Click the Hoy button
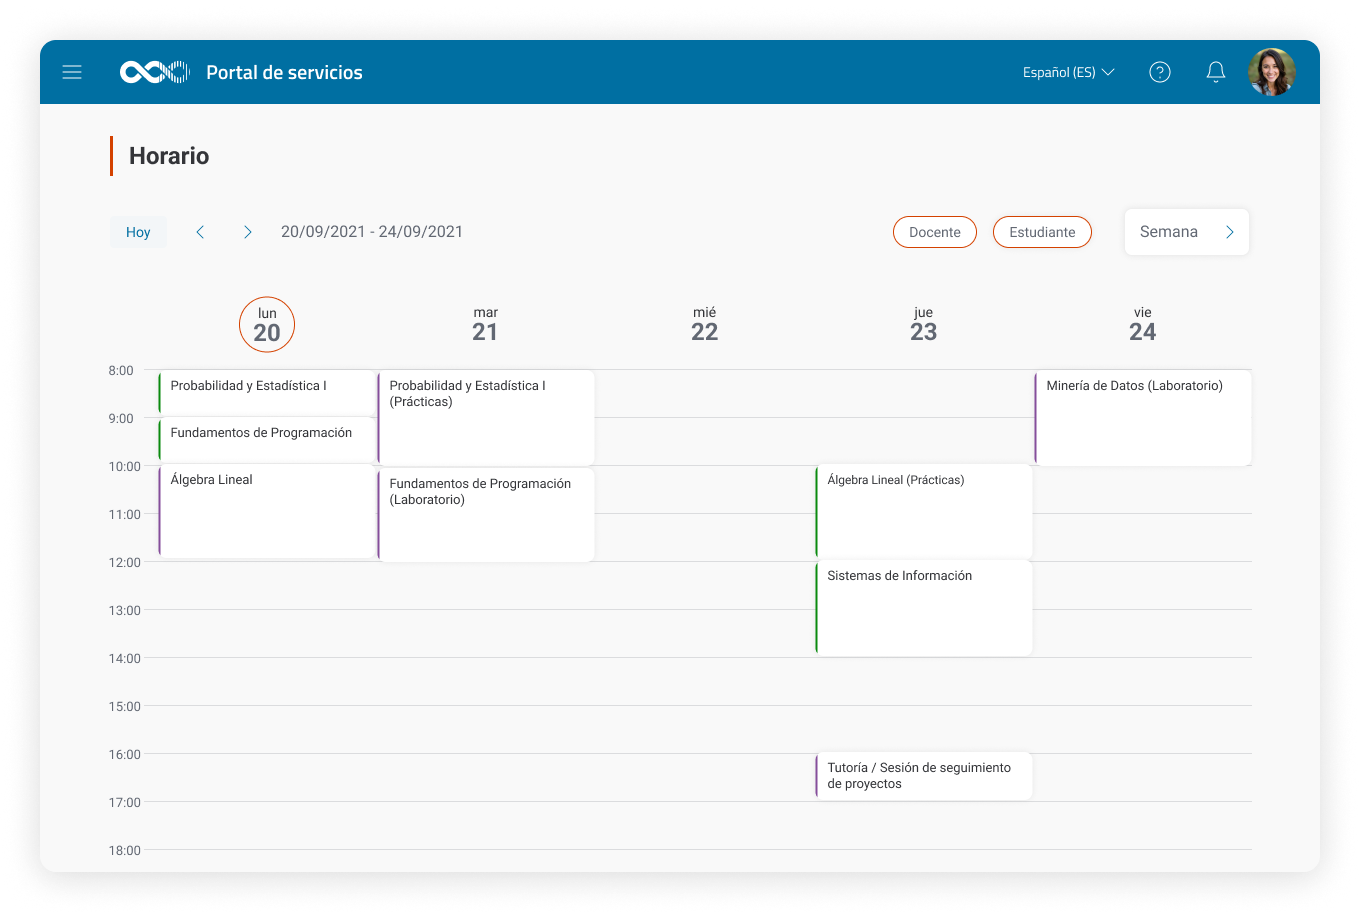Screen dimensions: 1360x912 tap(138, 232)
